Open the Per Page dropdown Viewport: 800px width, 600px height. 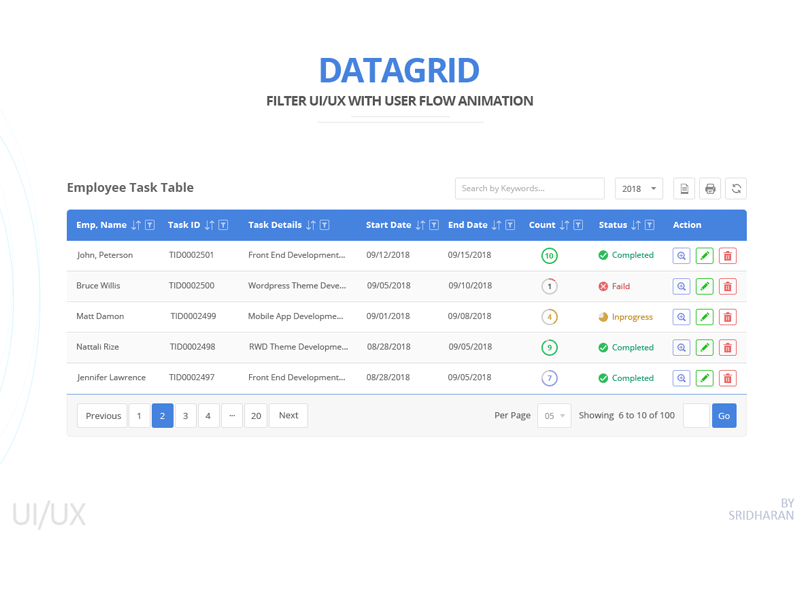pos(554,415)
